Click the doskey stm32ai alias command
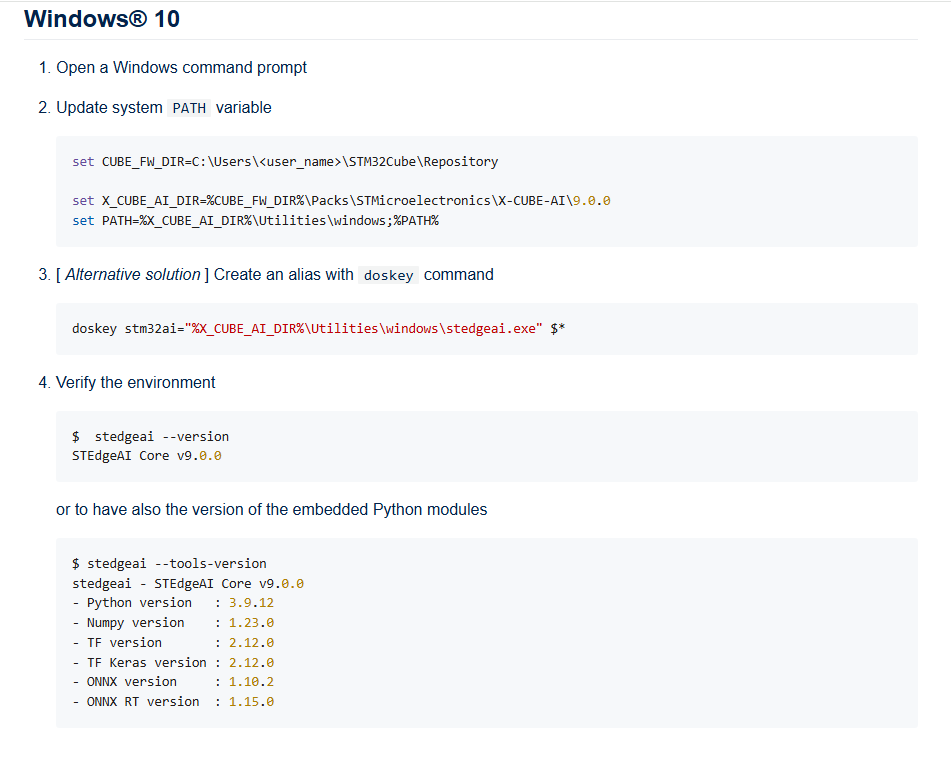 tap(319, 328)
